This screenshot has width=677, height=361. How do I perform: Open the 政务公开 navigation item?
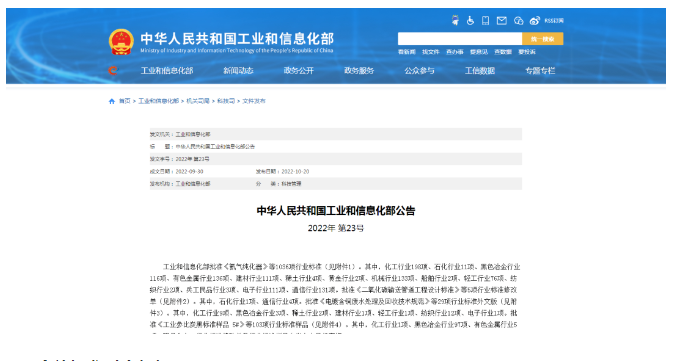[x=298, y=70]
